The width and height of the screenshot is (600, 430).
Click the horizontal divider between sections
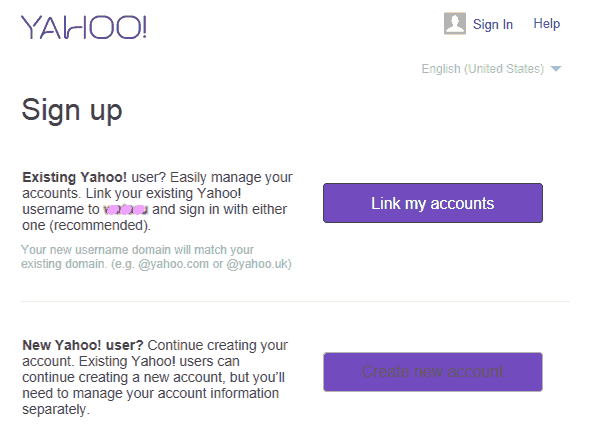click(296, 301)
